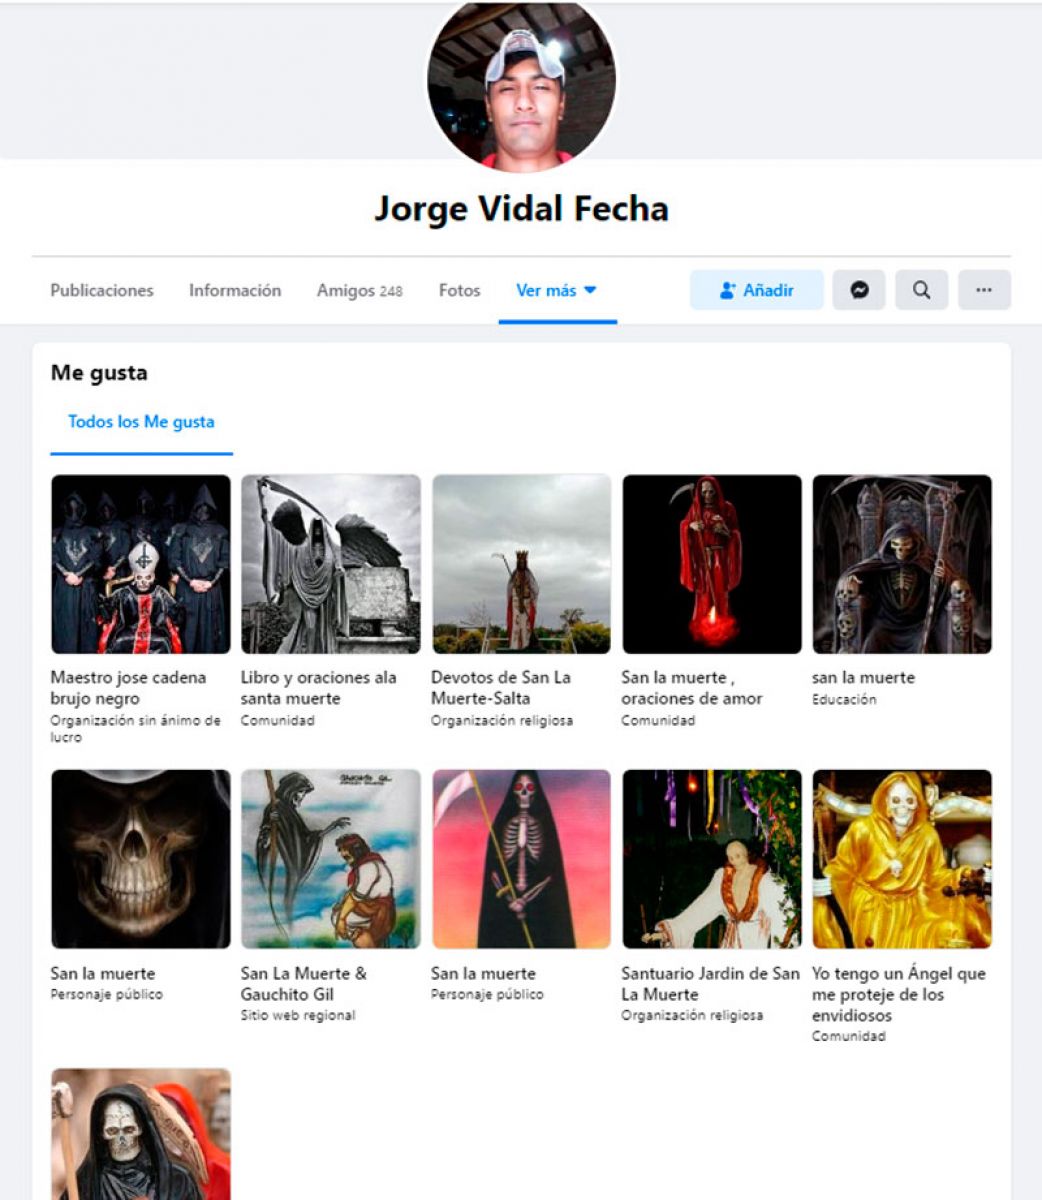Open Maestro jose cadena brujo negro page link
The width and height of the screenshot is (1042, 1200).
[x=128, y=688]
